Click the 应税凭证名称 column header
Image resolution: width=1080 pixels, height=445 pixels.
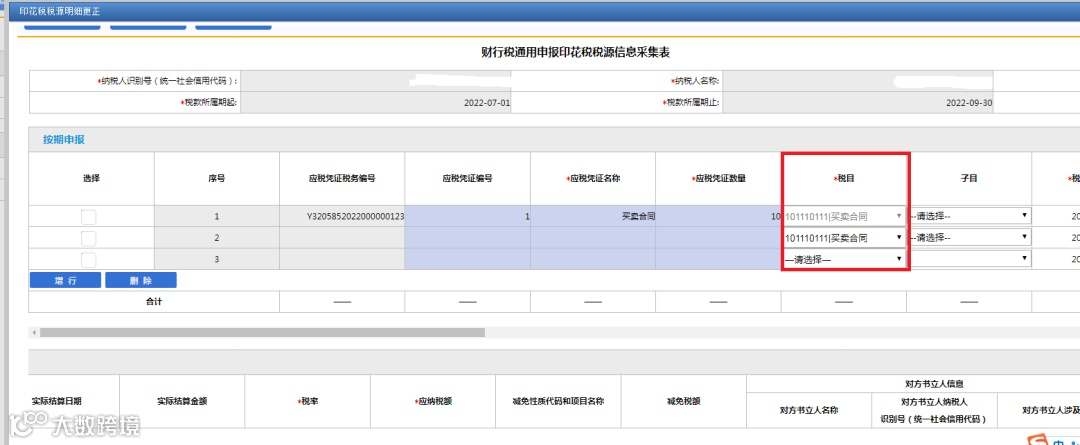[593, 178]
